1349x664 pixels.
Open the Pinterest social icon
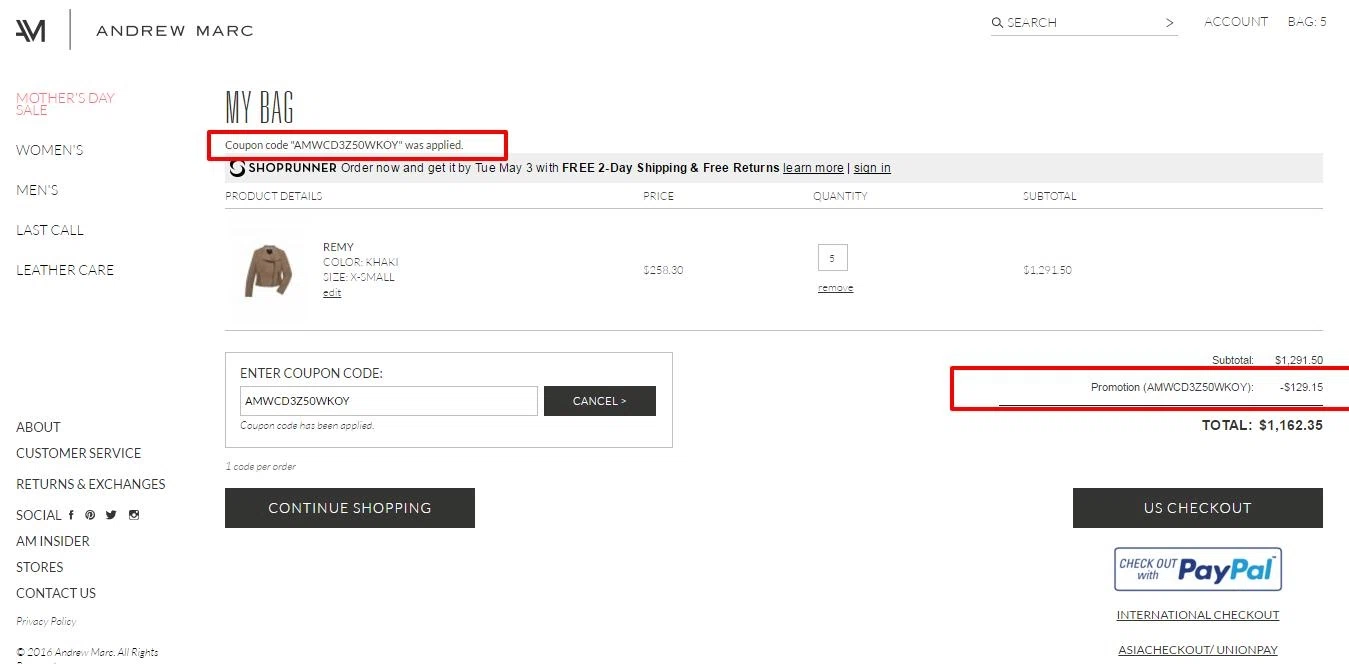(90, 515)
